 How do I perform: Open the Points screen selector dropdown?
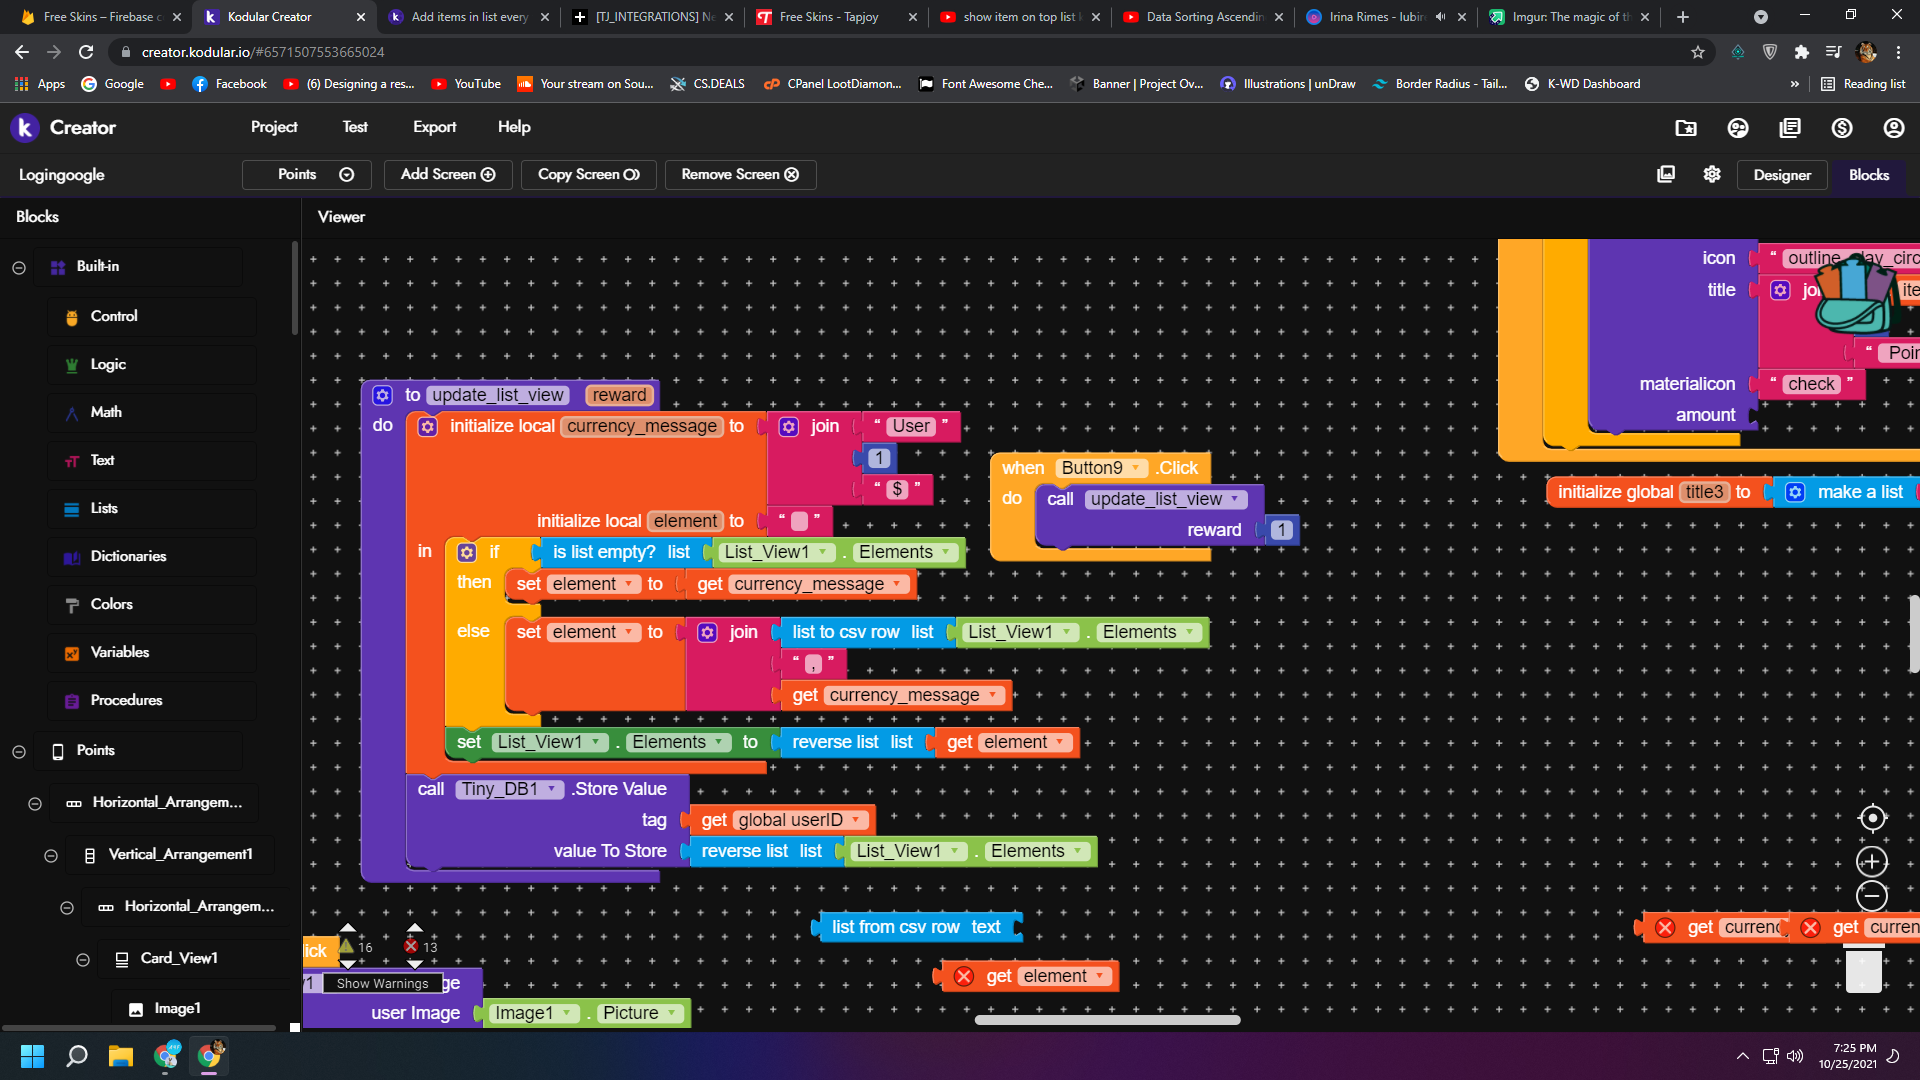pos(307,174)
